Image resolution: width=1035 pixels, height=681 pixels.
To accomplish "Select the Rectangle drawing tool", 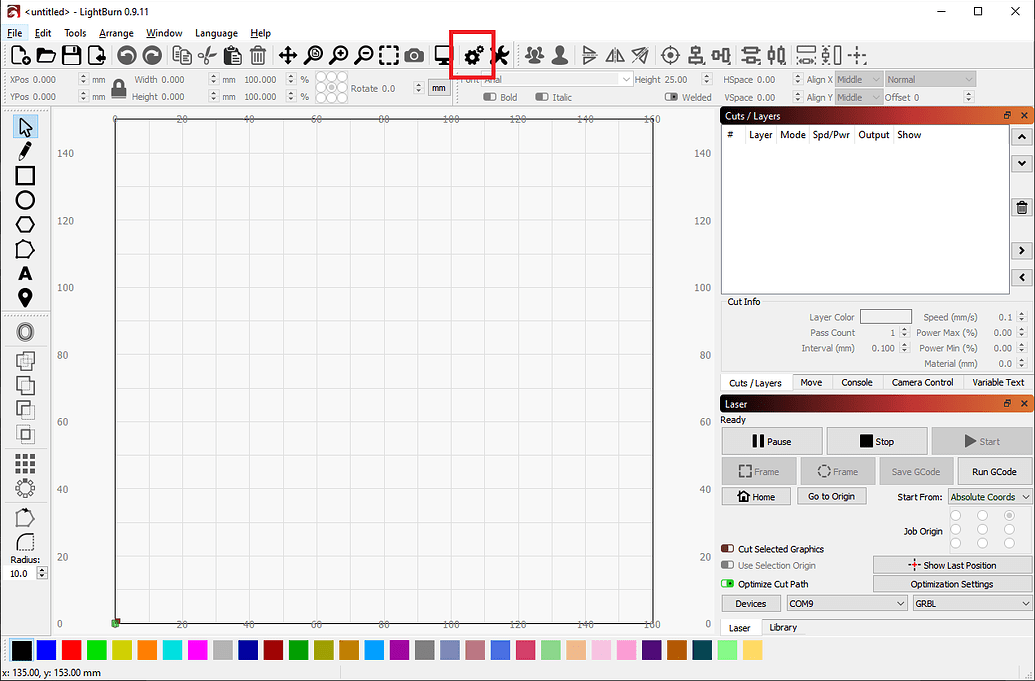I will click(x=24, y=176).
